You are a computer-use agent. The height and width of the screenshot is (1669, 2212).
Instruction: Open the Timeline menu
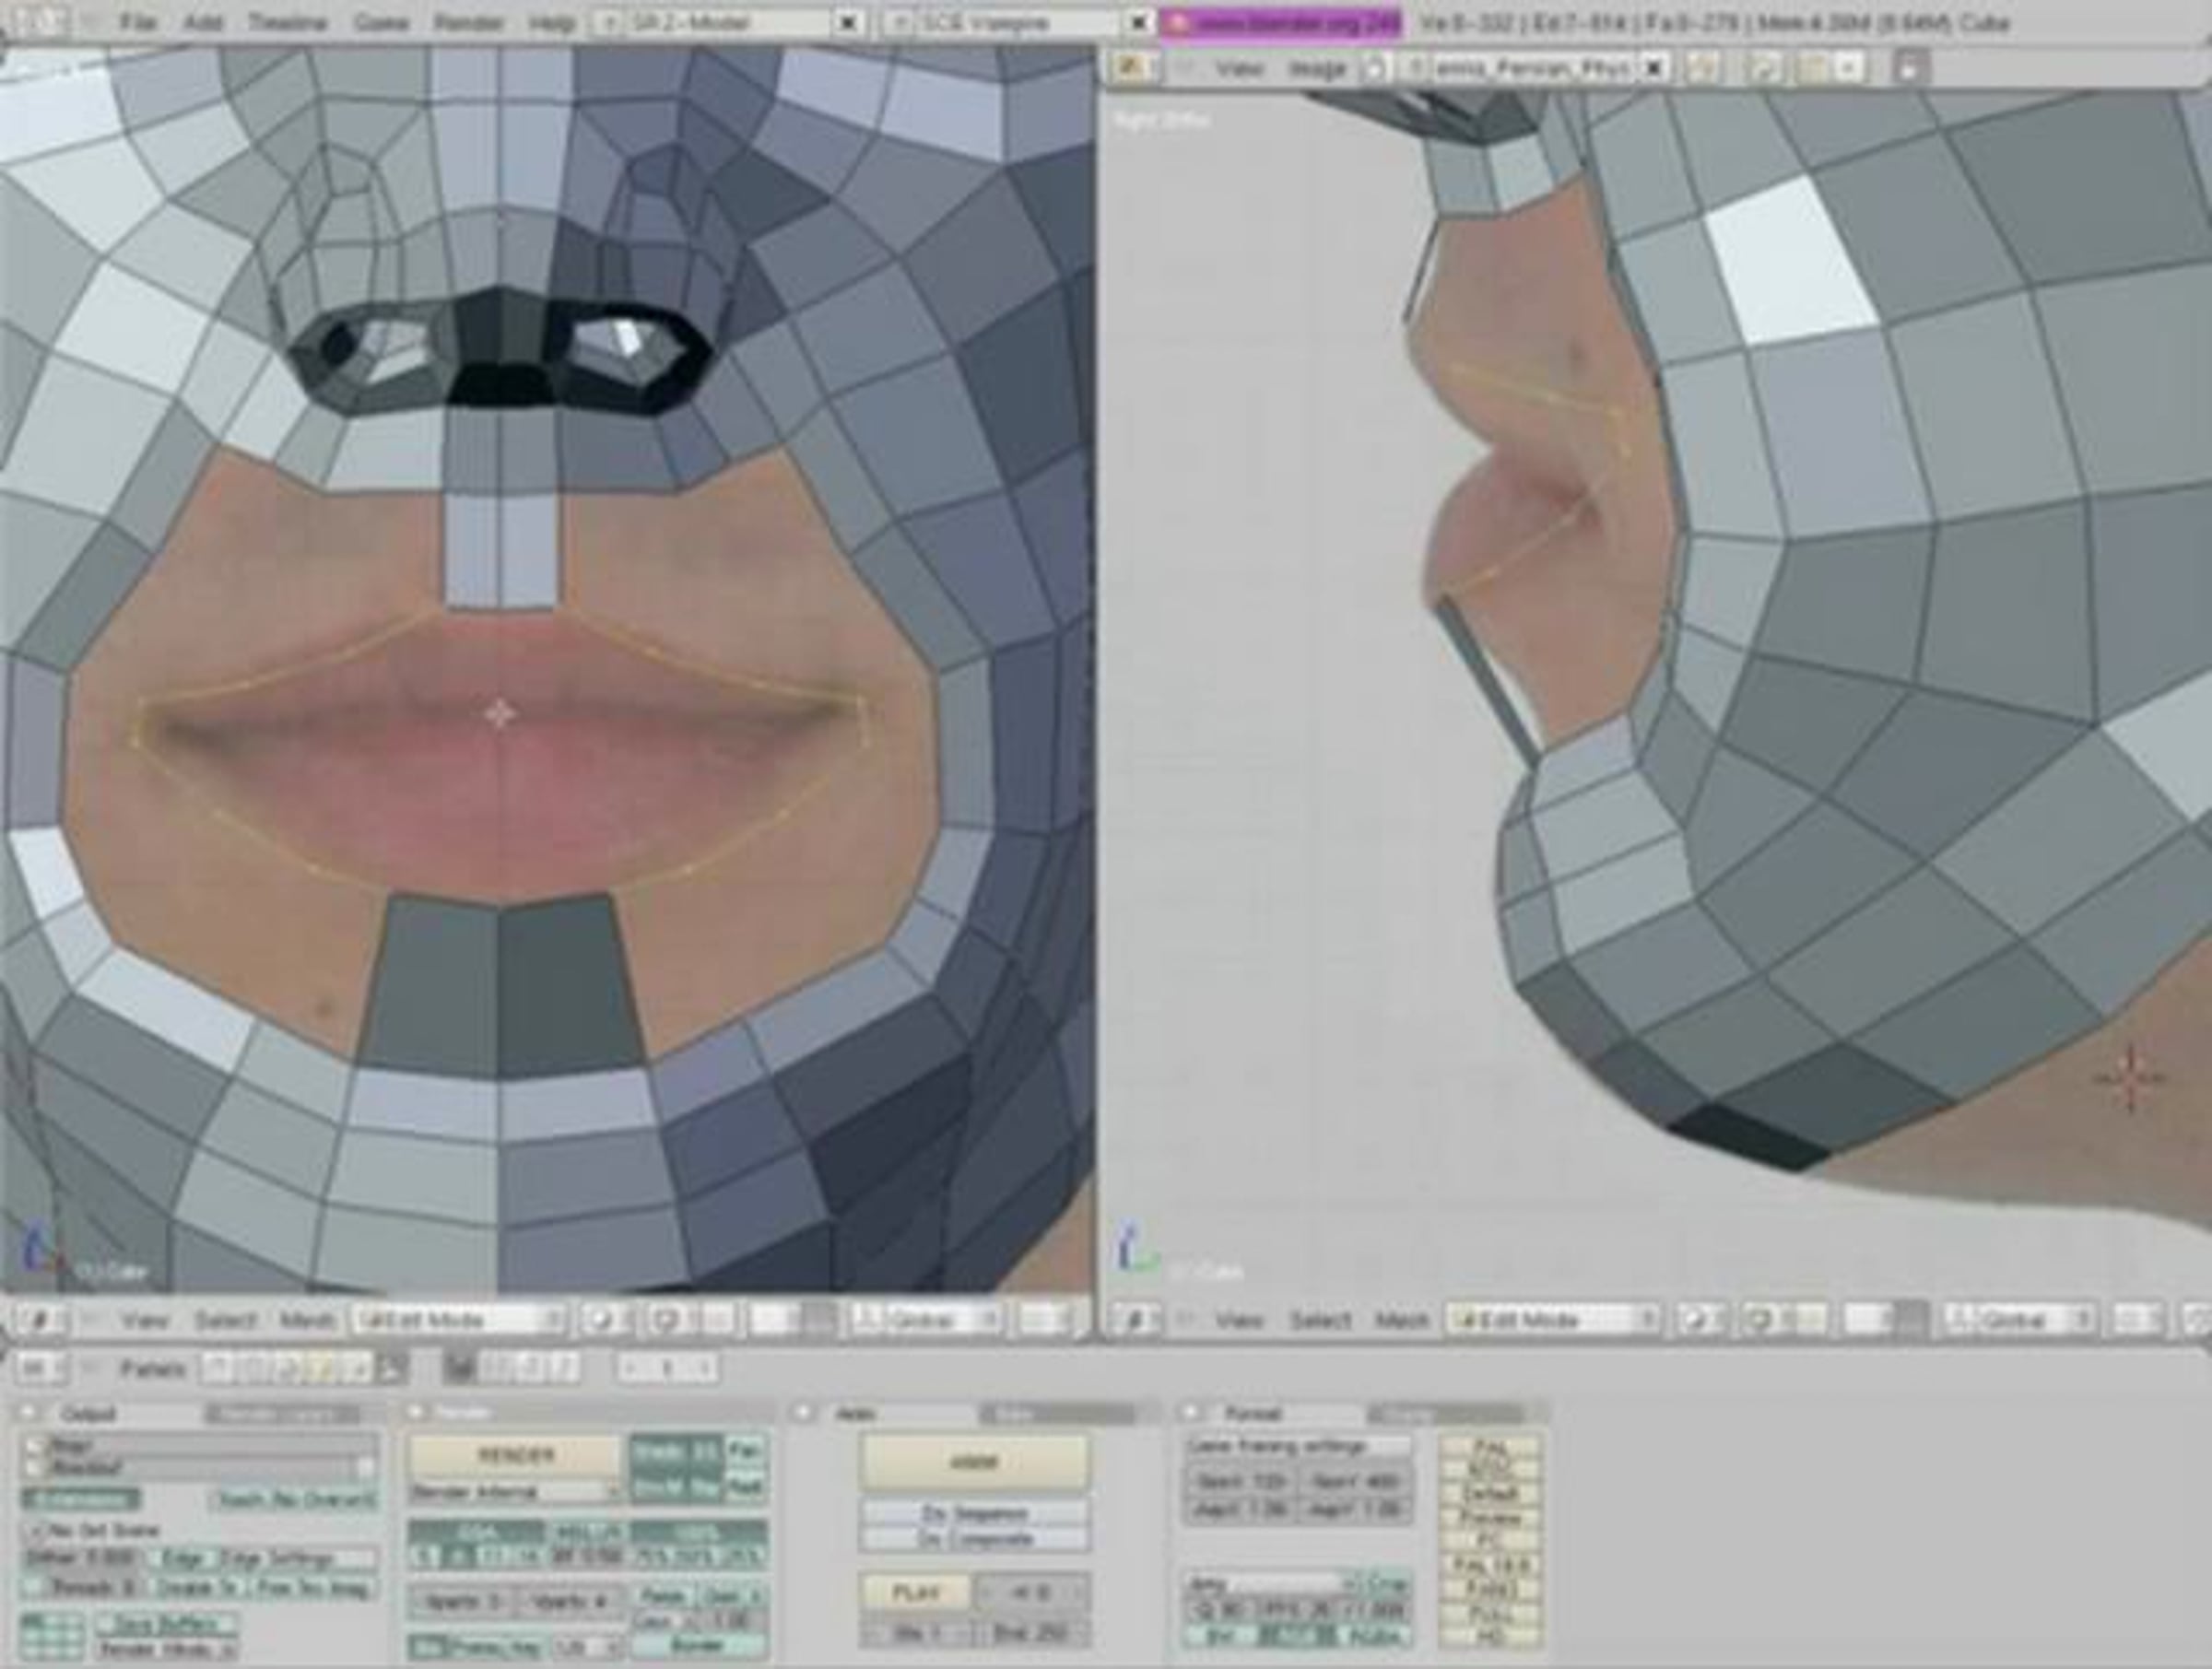tap(288, 22)
